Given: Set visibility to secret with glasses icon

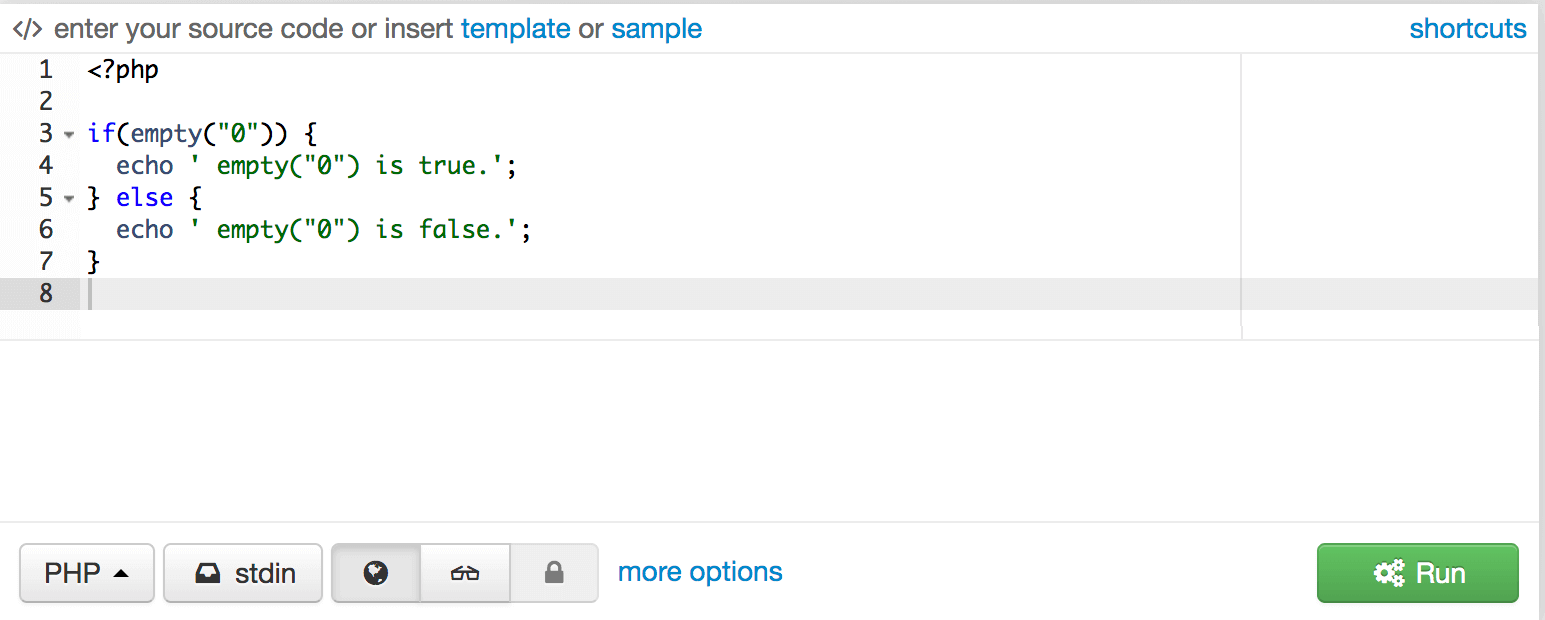Looking at the screenshot, I should [x=465, y=573].
